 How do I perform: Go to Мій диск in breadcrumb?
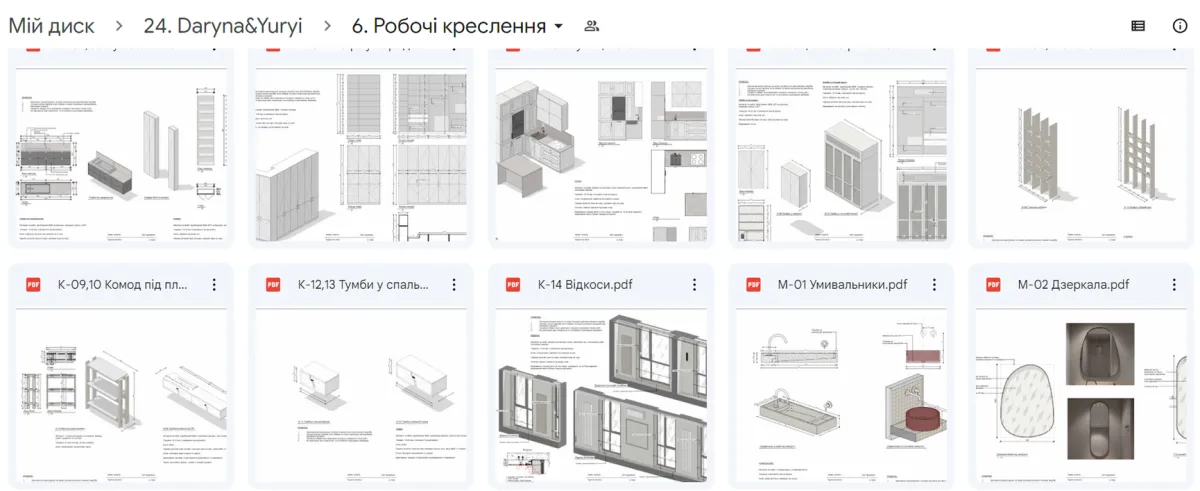point(51,26)
